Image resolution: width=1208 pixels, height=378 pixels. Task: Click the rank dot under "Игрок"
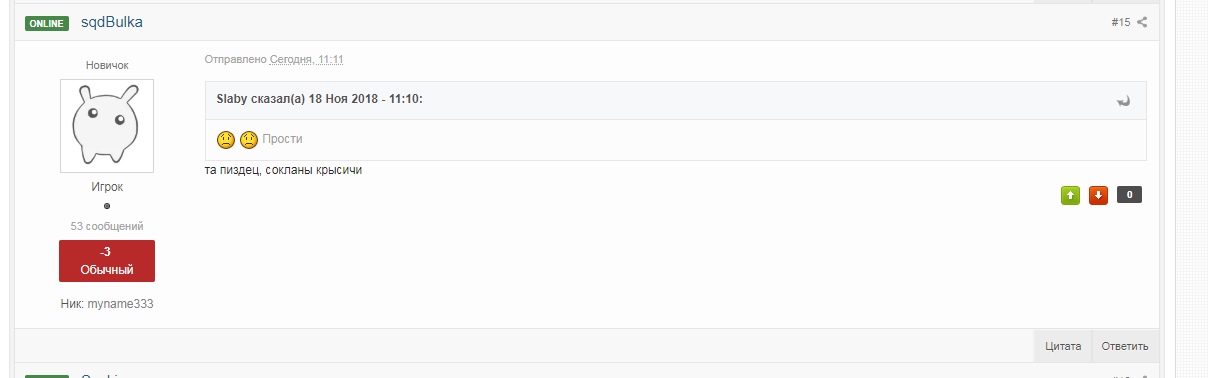point(107,206)
